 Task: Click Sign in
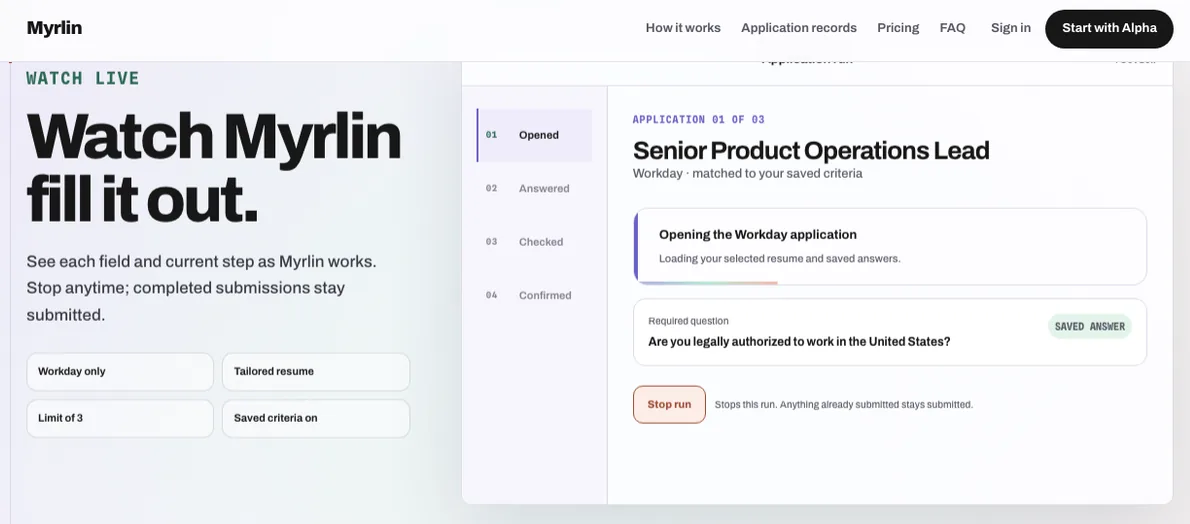tap(1010, 28)
